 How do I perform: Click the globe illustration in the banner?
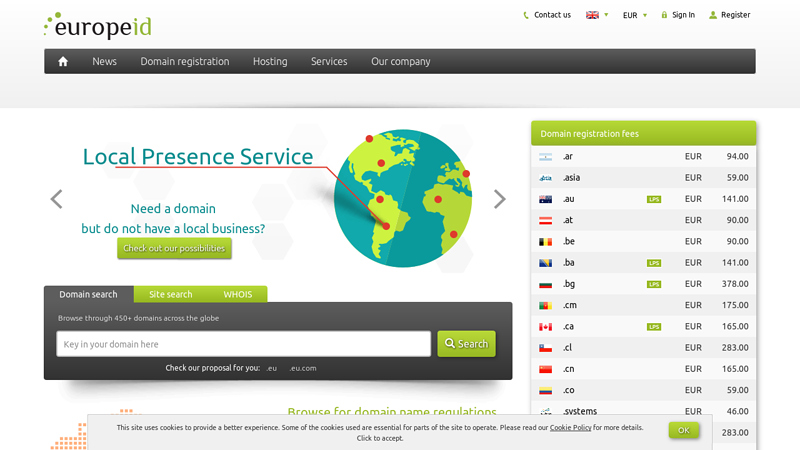[x=403, y=198]
